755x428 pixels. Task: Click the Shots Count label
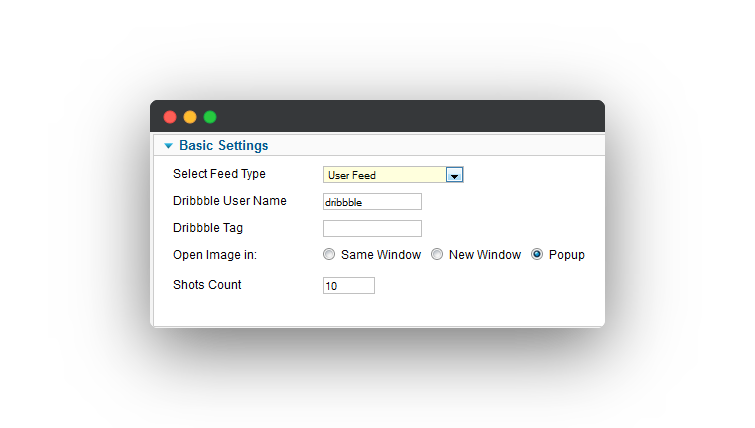point(207,285)
